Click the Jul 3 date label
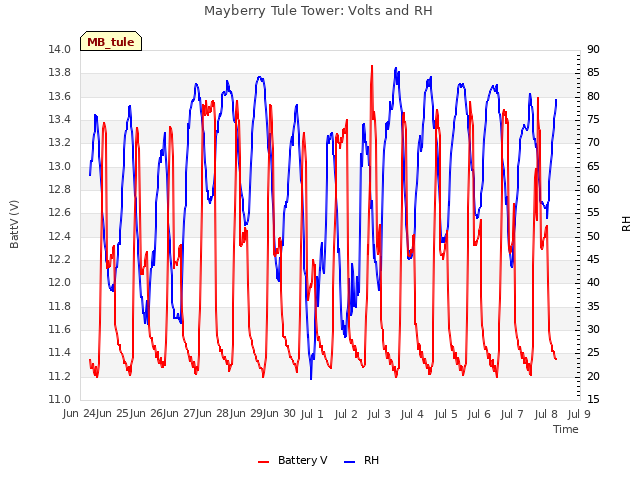This screenshot has height=480, width=640. [379, 414]
